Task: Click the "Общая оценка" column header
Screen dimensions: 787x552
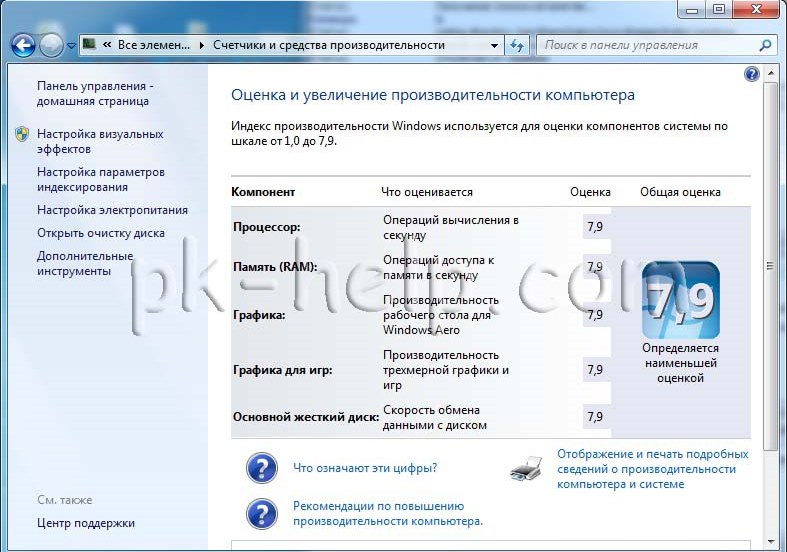Action: [680, 192]
